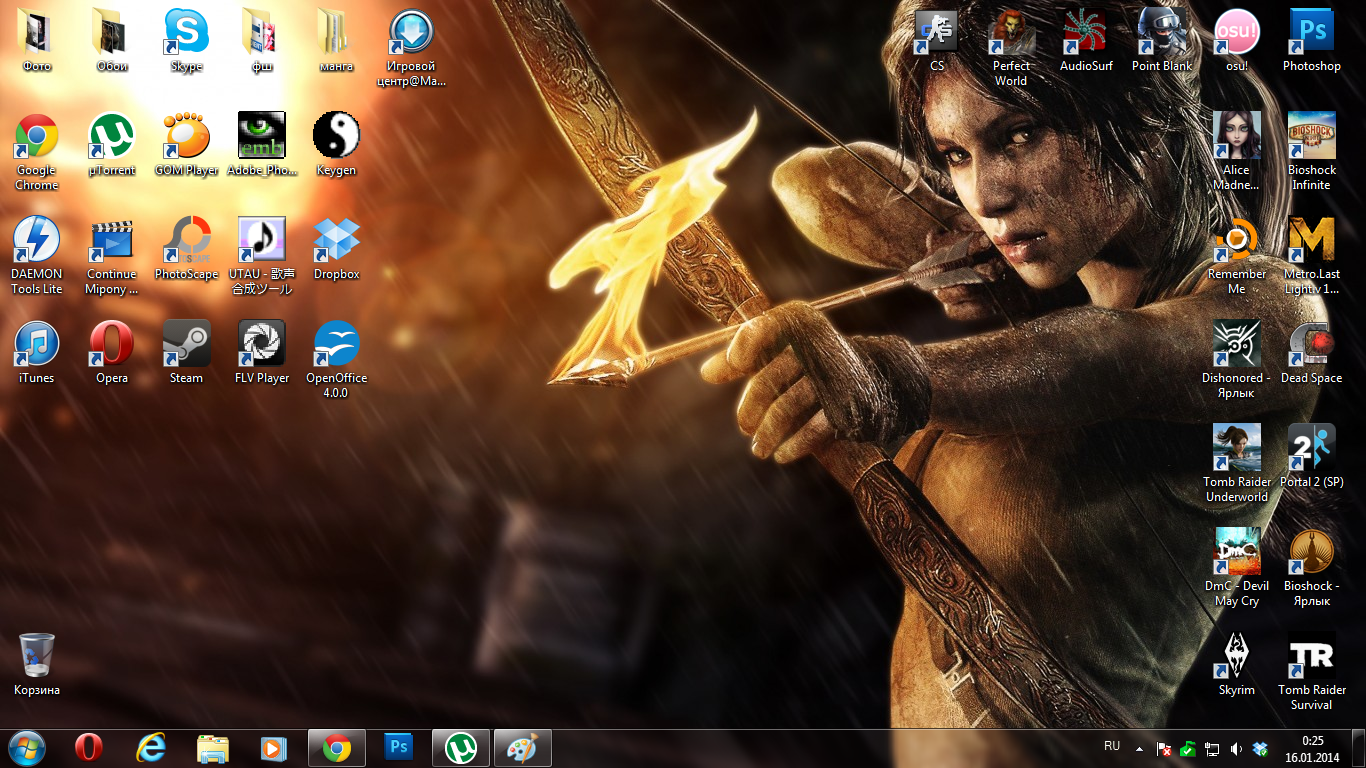This screenshot has height=768, width=1366.
Task: Select Perfect World game icon
Action: tap(1011, 47)
